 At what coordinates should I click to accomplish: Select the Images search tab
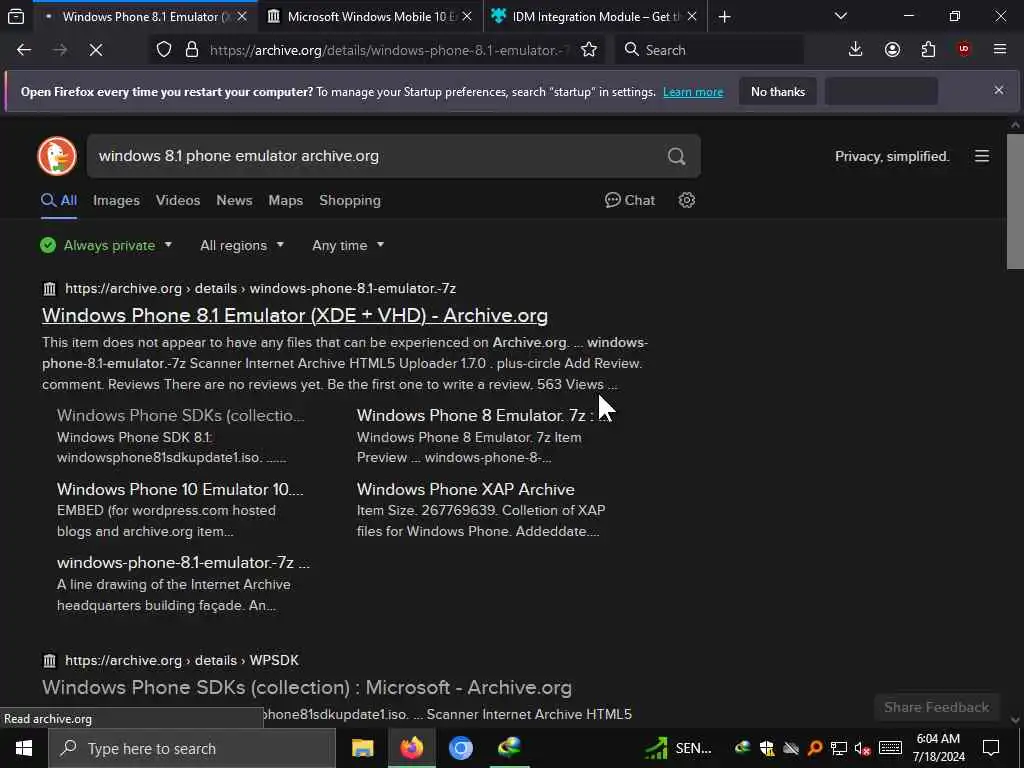pyautogui.click(x=116, y=200)
